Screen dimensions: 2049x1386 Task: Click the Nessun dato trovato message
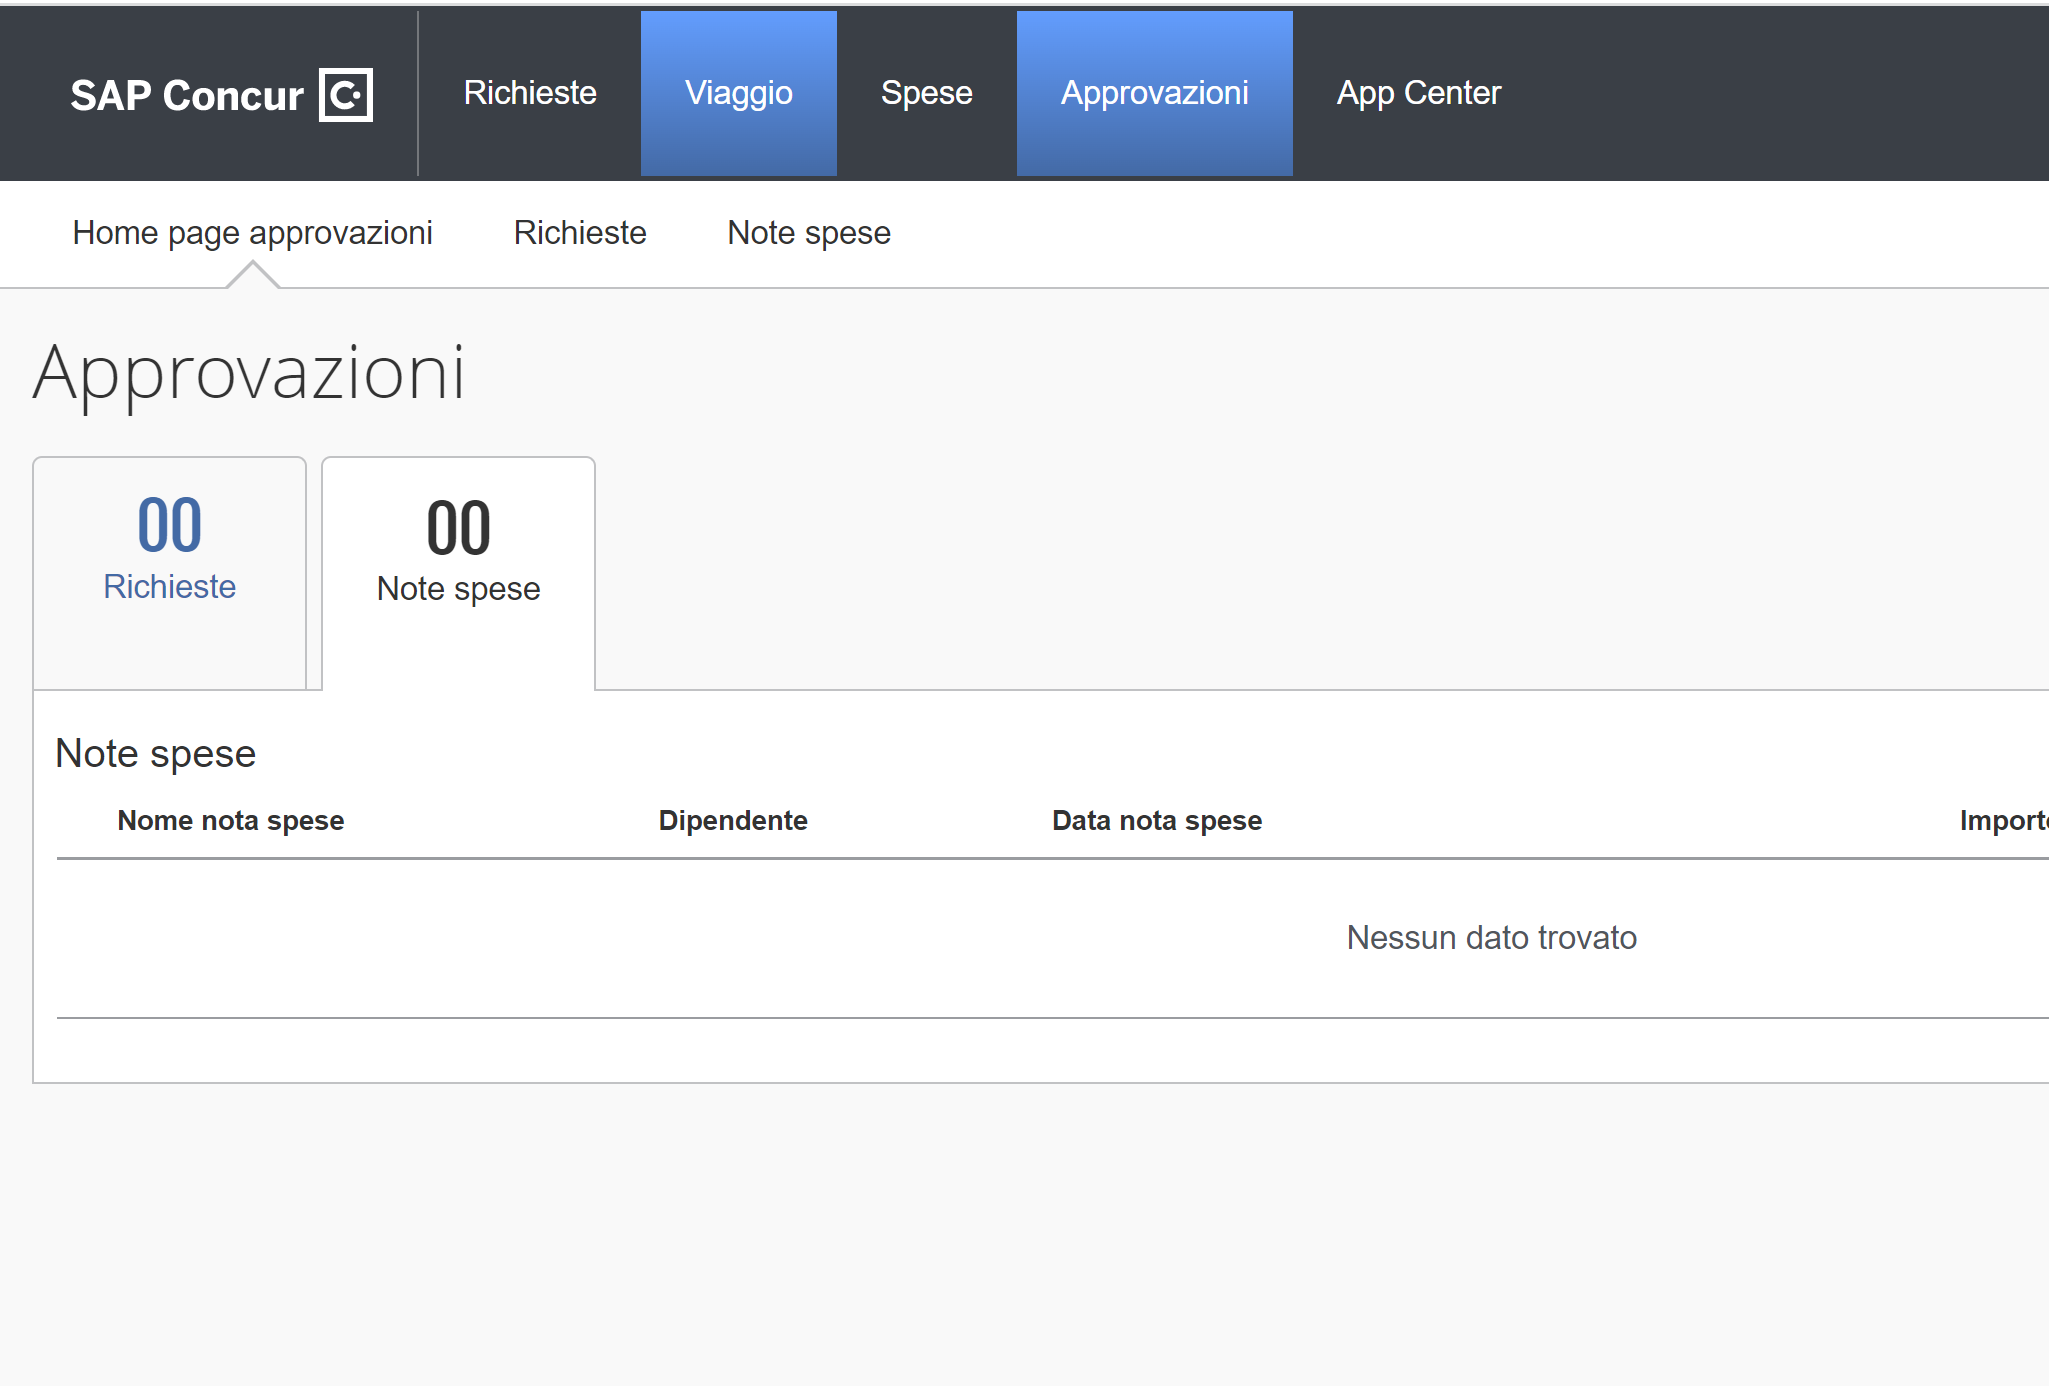[x=1491, y=938]
